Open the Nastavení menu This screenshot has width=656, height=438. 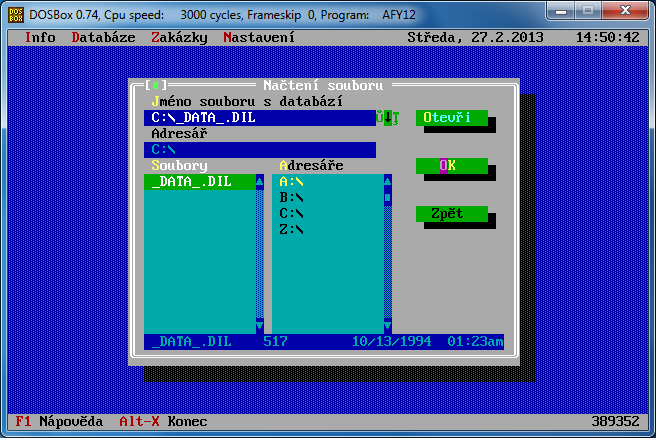[x=259, y=37]
